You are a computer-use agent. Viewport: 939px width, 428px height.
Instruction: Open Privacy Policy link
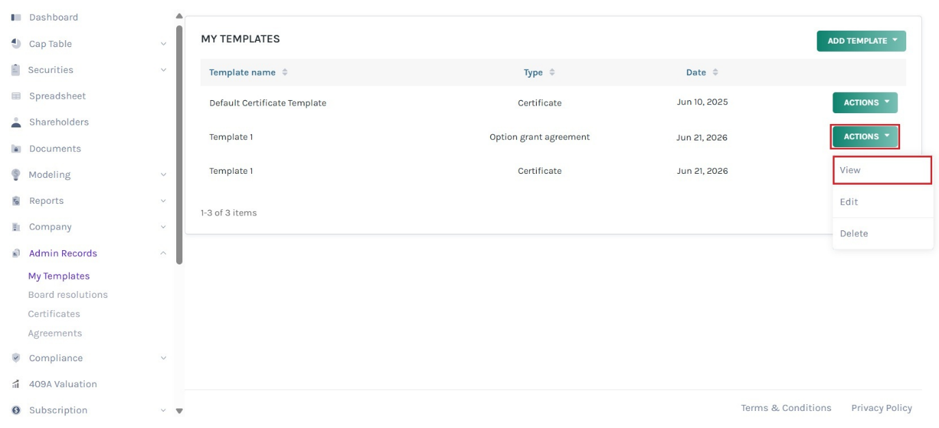(x=882, y=408)
